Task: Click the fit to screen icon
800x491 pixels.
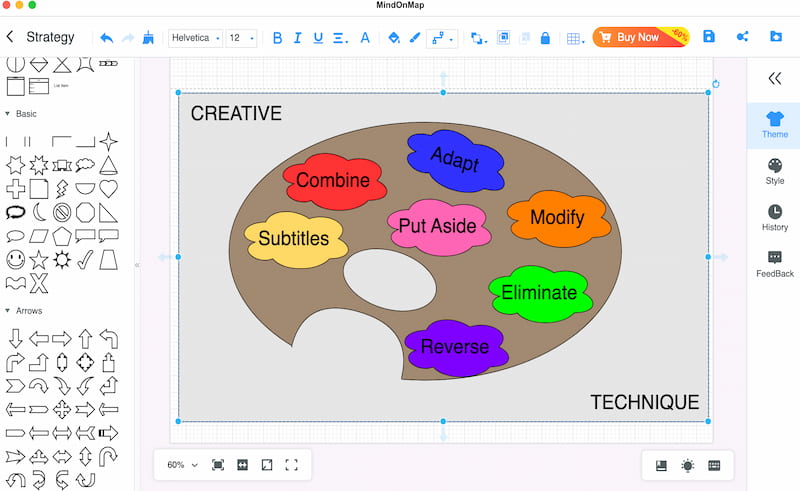Action: pos(218,465)
